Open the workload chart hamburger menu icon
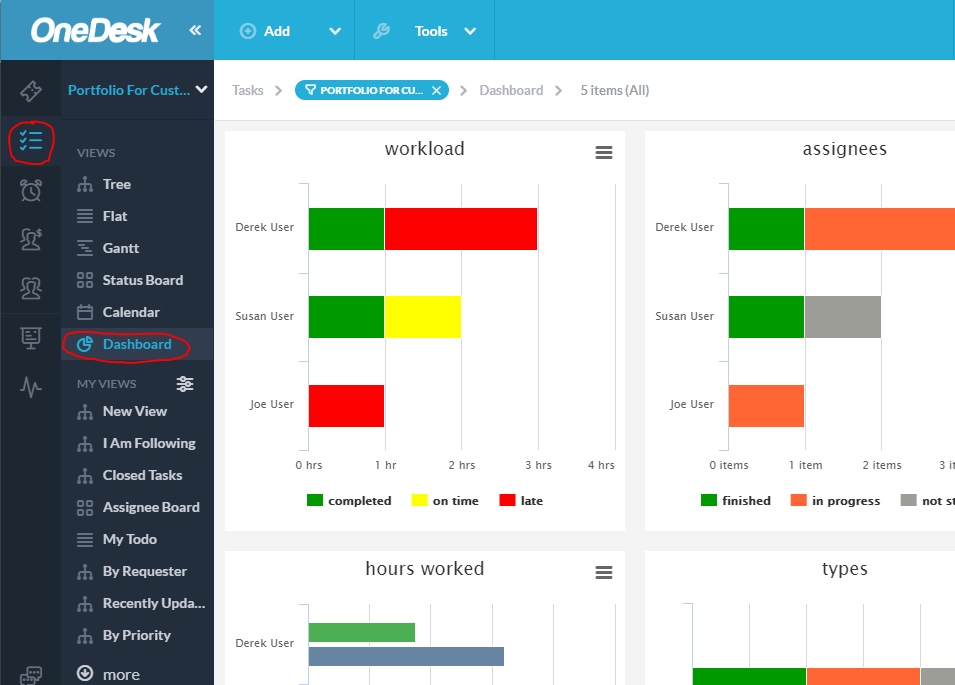 603,152
